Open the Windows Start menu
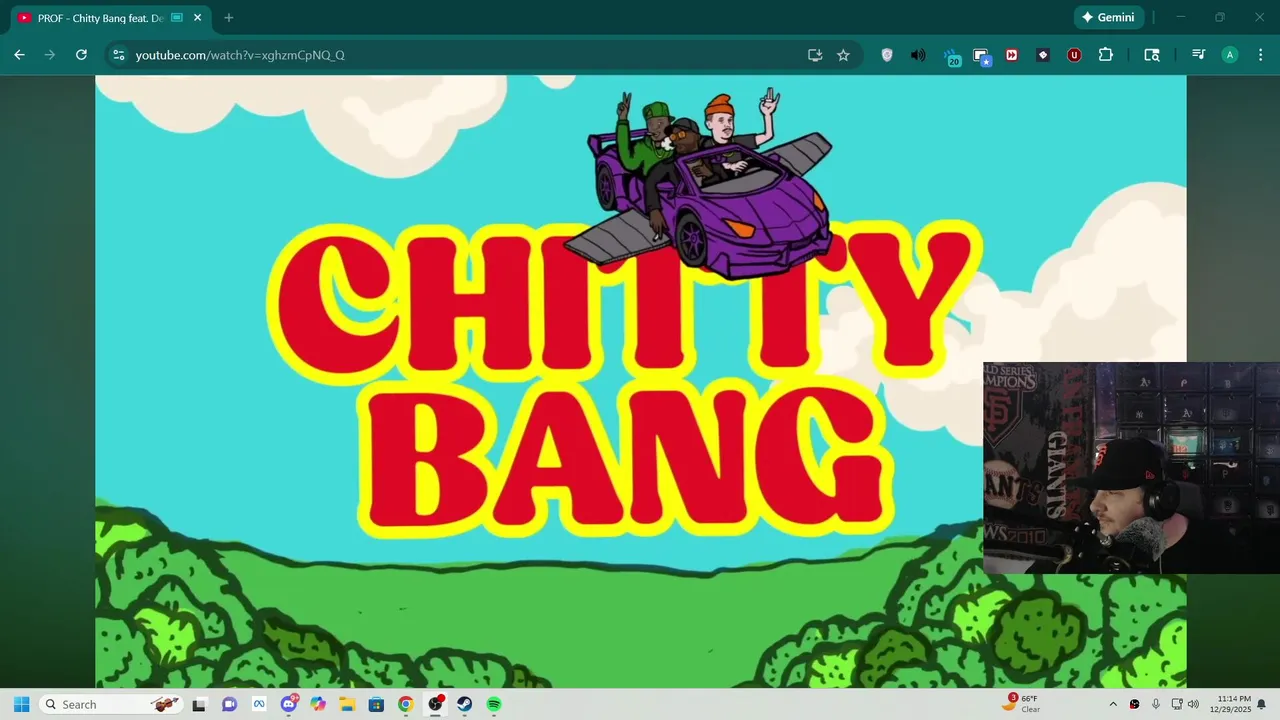This screenshot has width=1280, height=720. click(21, 704)
